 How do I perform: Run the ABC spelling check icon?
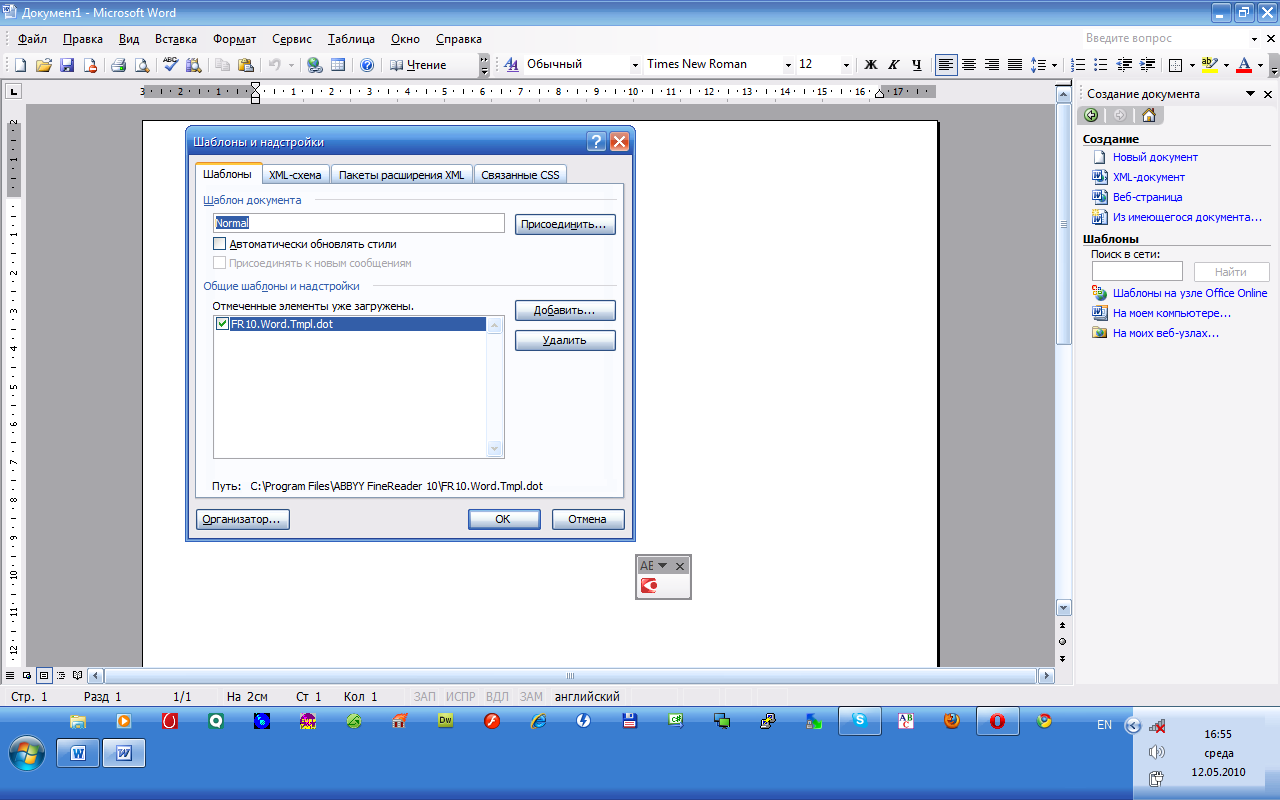(170, 65)
